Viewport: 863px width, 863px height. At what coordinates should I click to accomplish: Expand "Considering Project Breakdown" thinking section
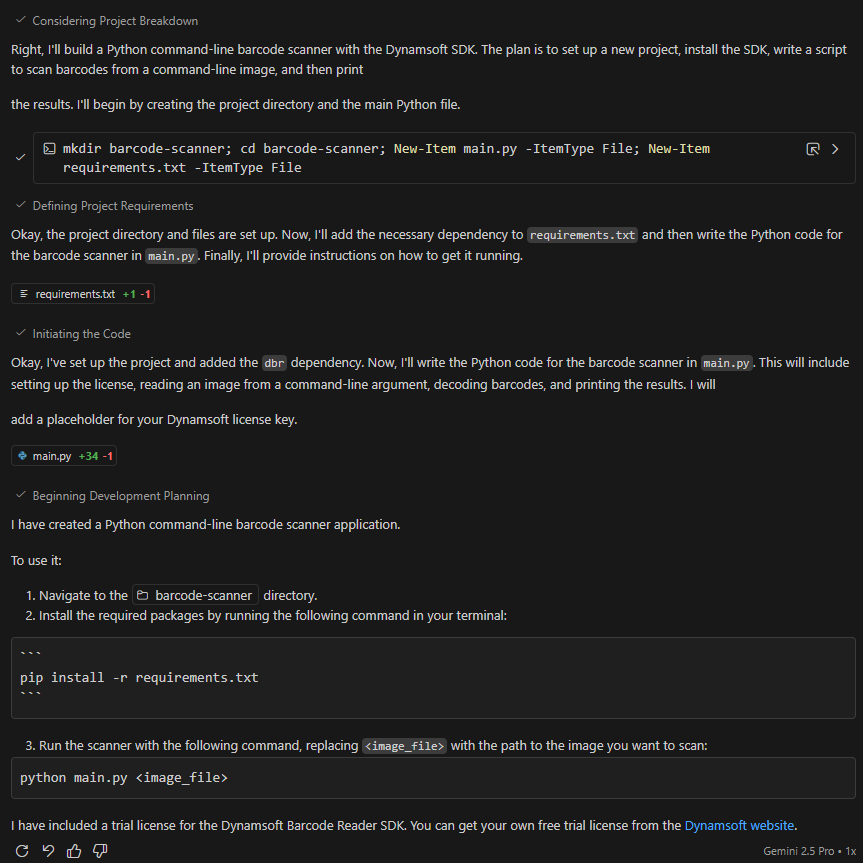tap(114, 21)
